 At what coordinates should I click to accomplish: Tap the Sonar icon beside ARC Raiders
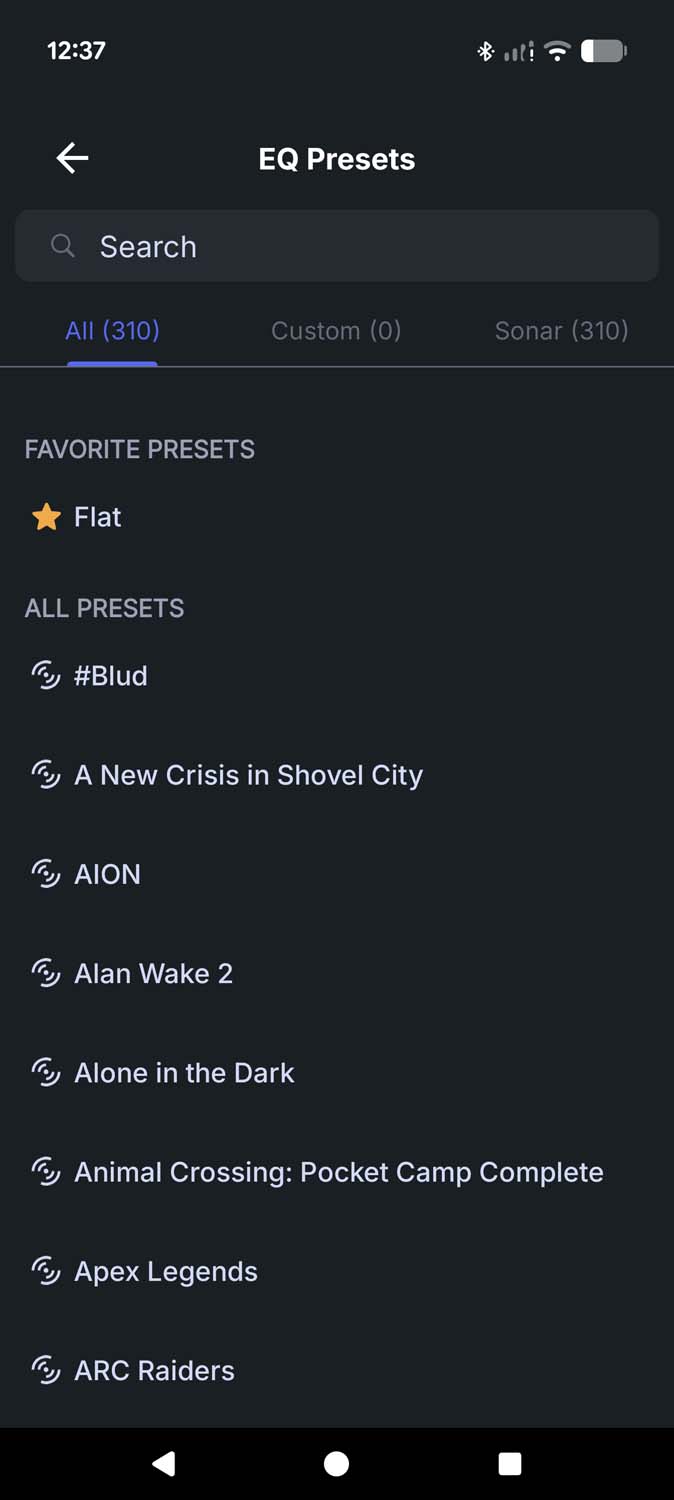tap(46, 1370)
